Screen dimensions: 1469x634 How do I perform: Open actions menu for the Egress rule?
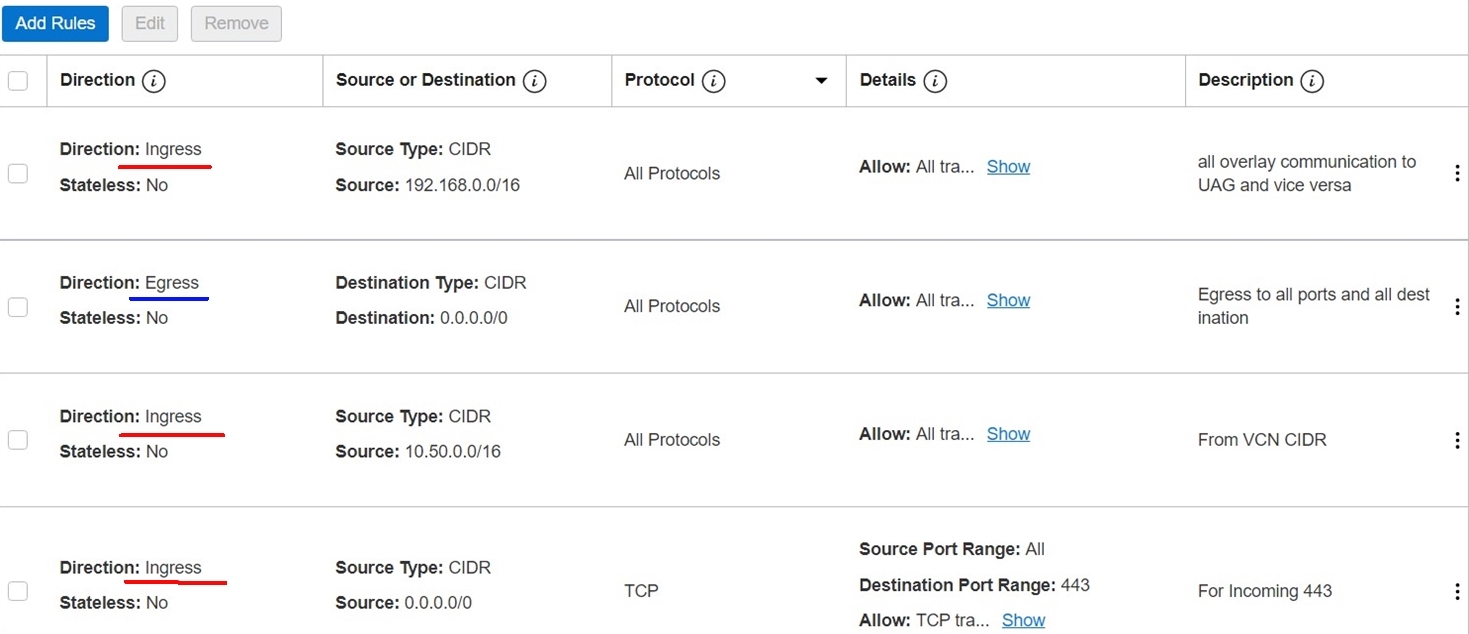(x=1457, y=307)
